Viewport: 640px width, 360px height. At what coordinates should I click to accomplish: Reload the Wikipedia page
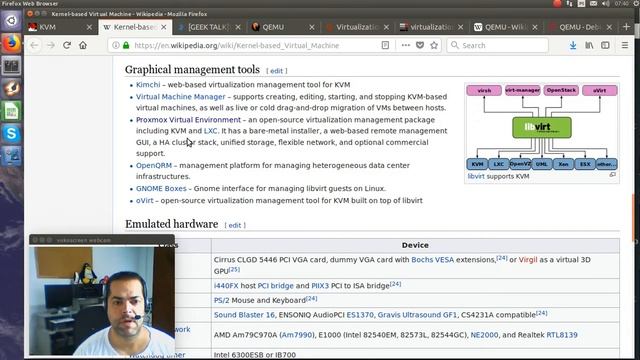(x=67, y=45)
